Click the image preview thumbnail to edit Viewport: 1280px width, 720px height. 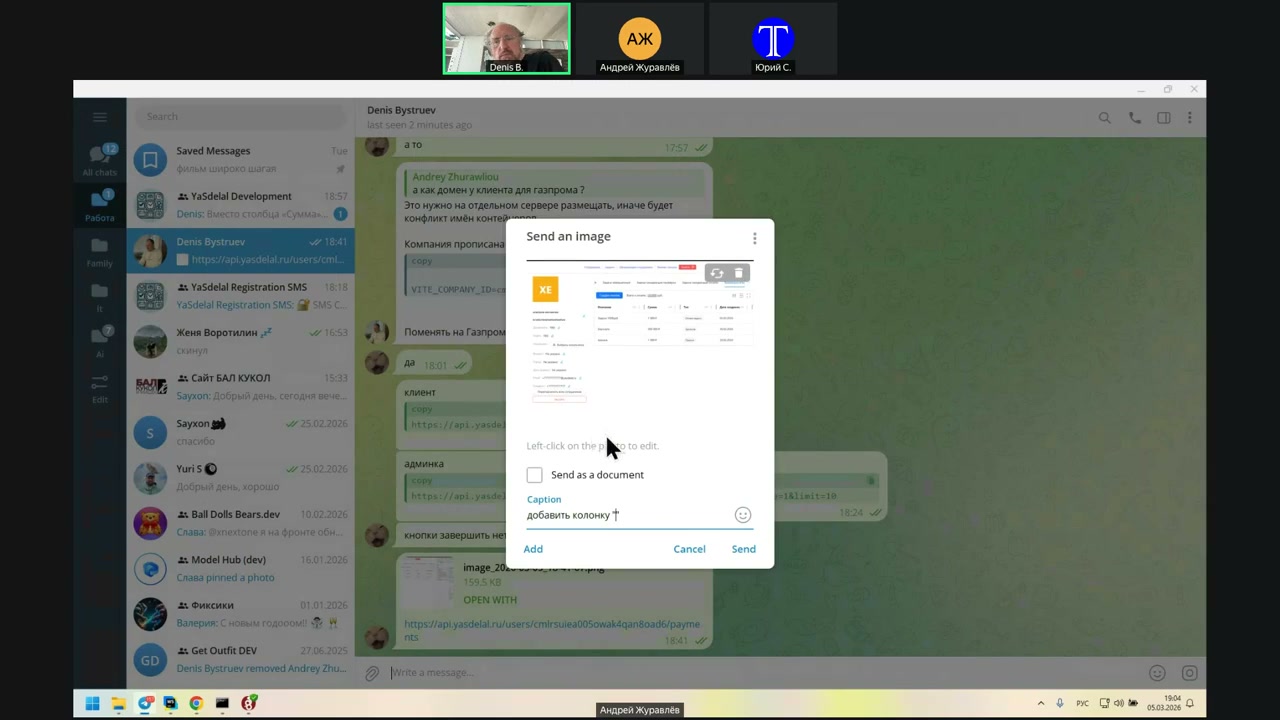pyautogui.click(x=640, y=340)
